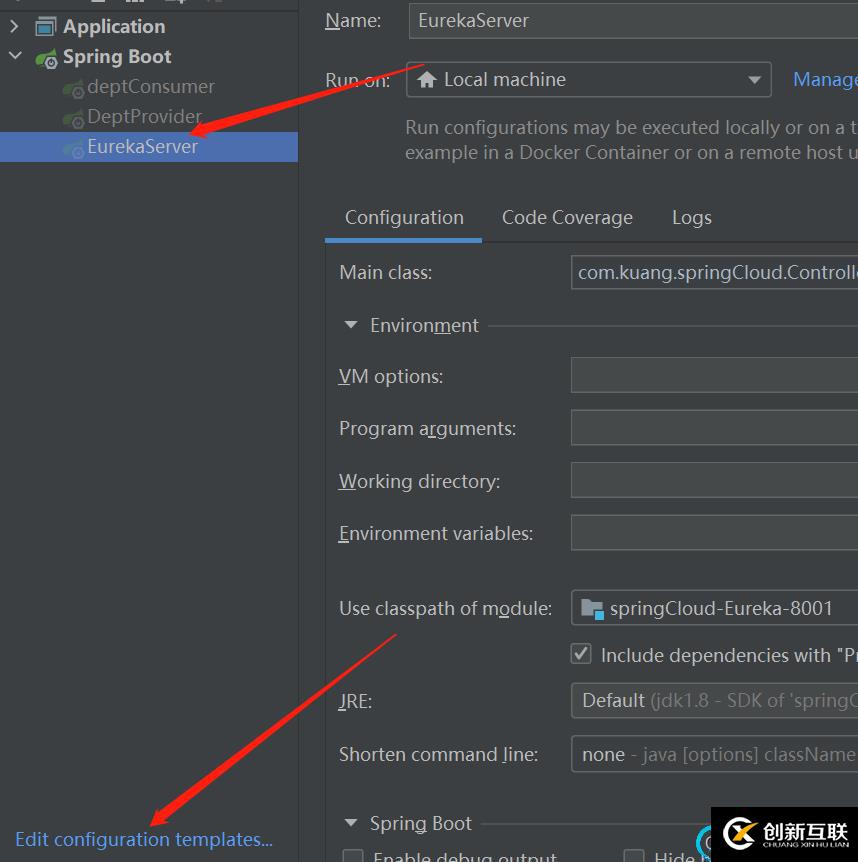Click into the VM options field

click(715, 375)
